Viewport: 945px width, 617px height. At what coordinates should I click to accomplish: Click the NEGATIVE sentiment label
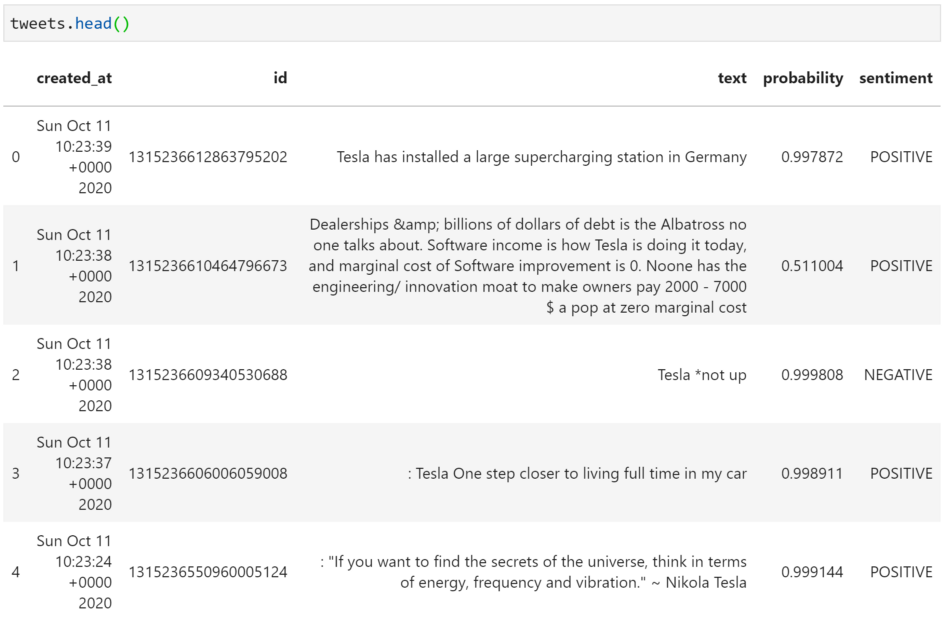(898, 375)
